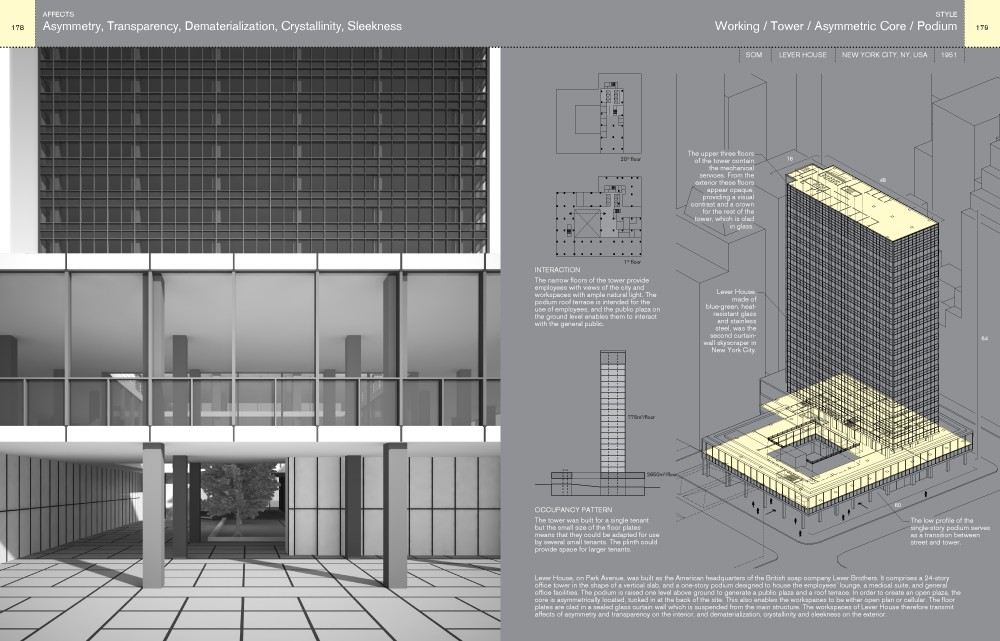Click the page 179 number box
The width and height of the screenshot is (1000, 641).
point(982,27)
